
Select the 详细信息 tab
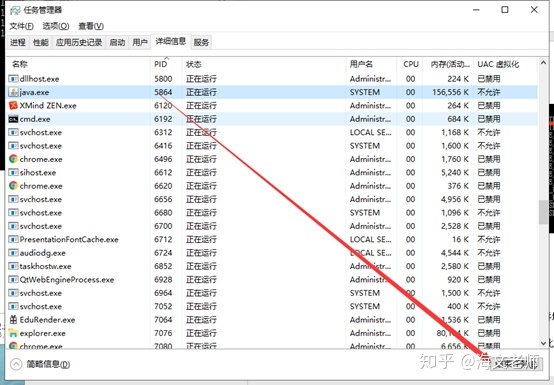171,42
